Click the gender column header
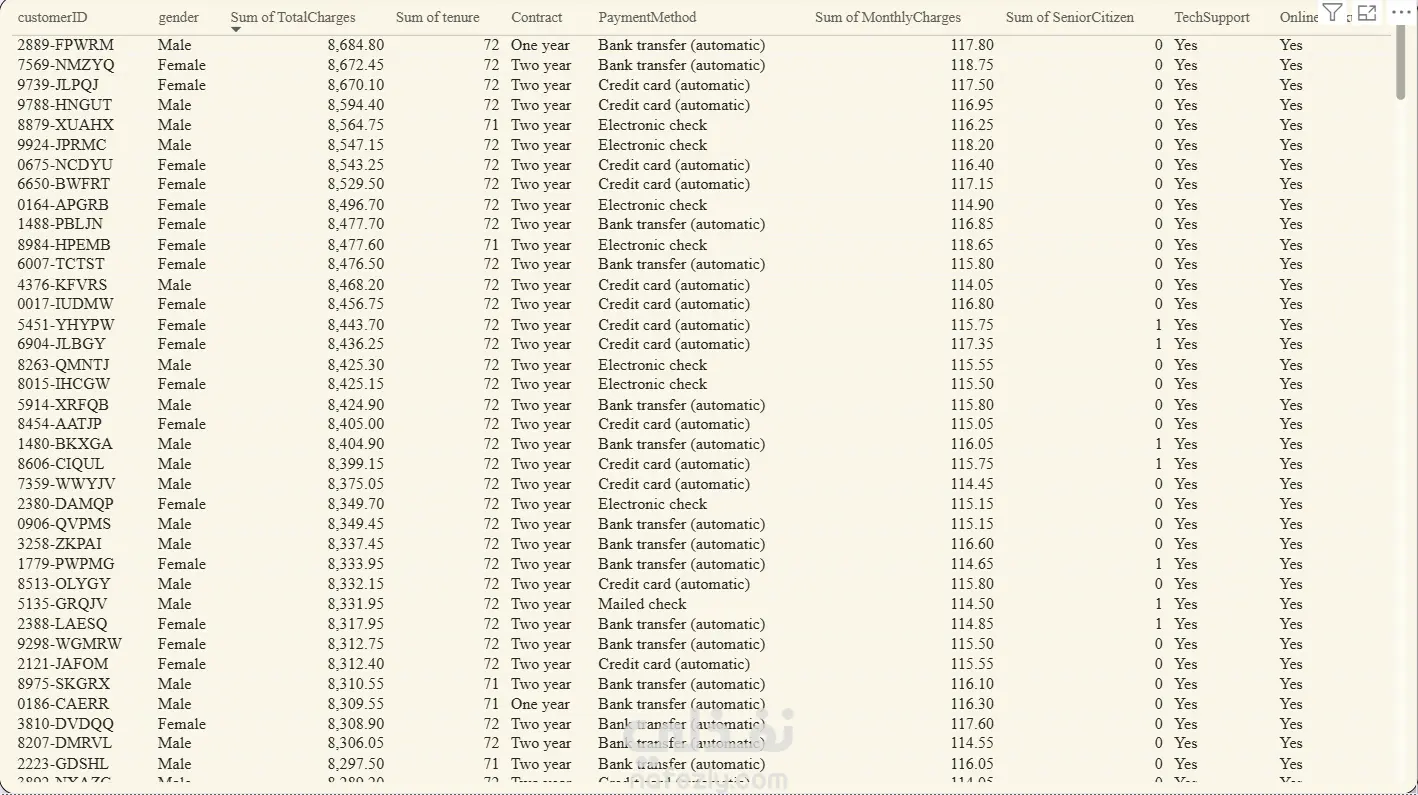 click(178, 17)
